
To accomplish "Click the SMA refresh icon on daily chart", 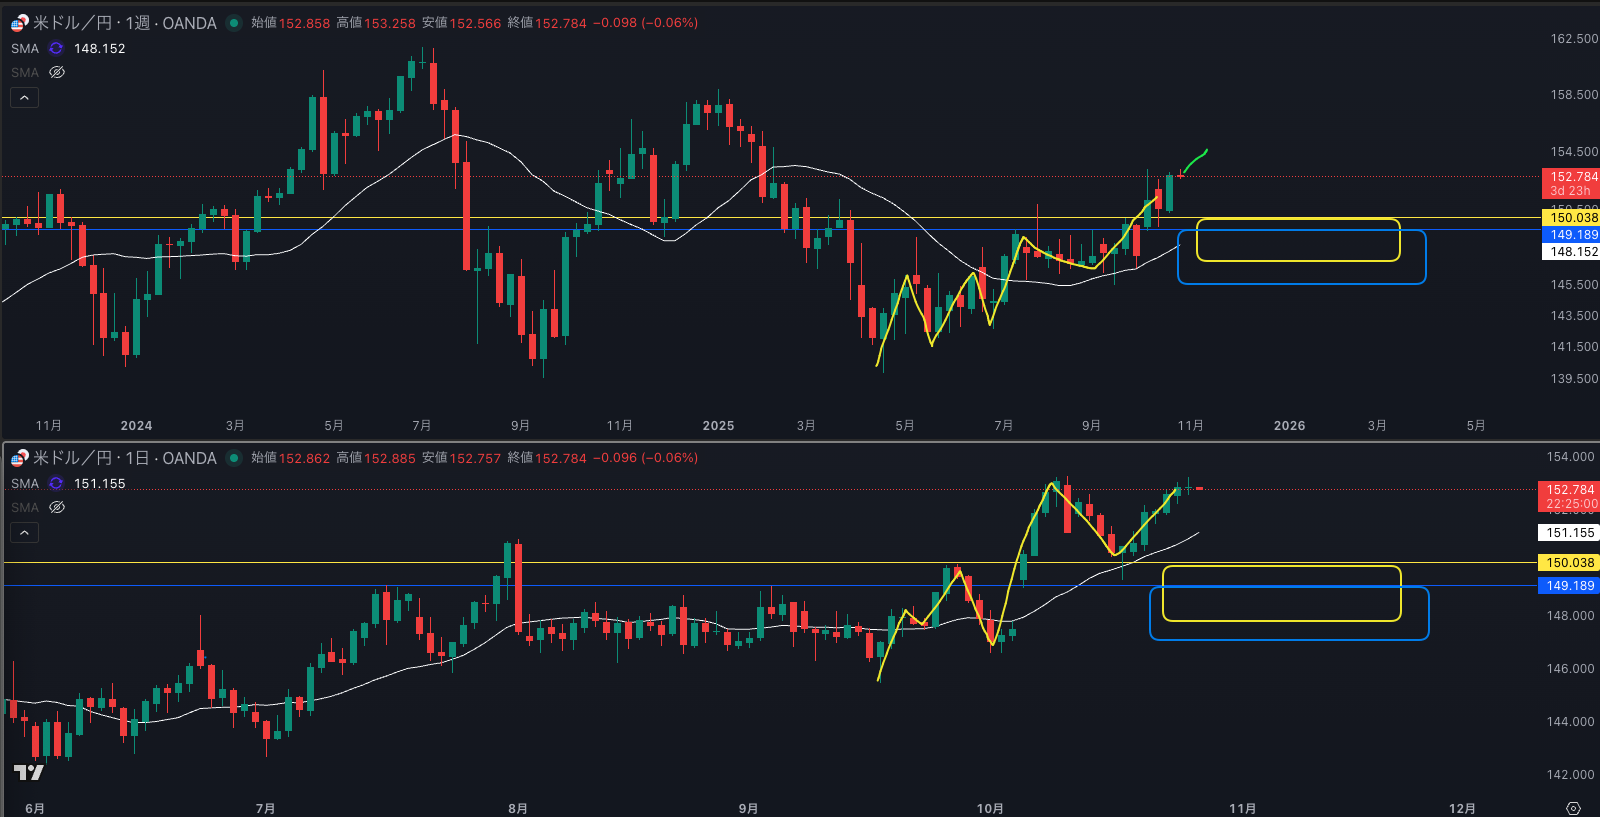I will coord(56,483).
